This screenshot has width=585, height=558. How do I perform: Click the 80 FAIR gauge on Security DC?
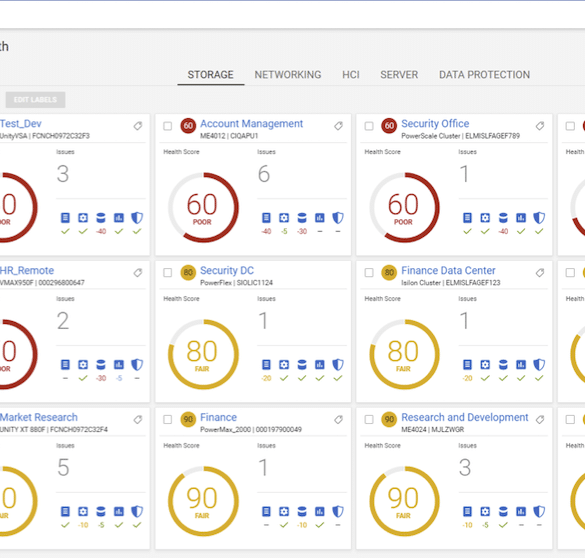[203, 354]
